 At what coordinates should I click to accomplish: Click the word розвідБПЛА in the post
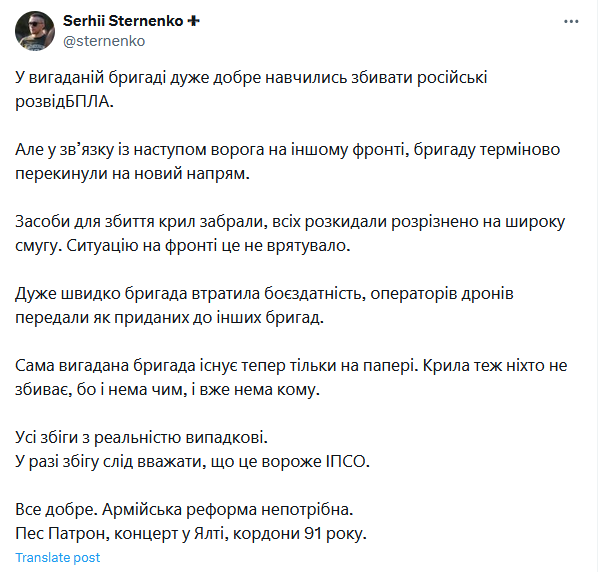pyautogui.click(x=64, y=102)
